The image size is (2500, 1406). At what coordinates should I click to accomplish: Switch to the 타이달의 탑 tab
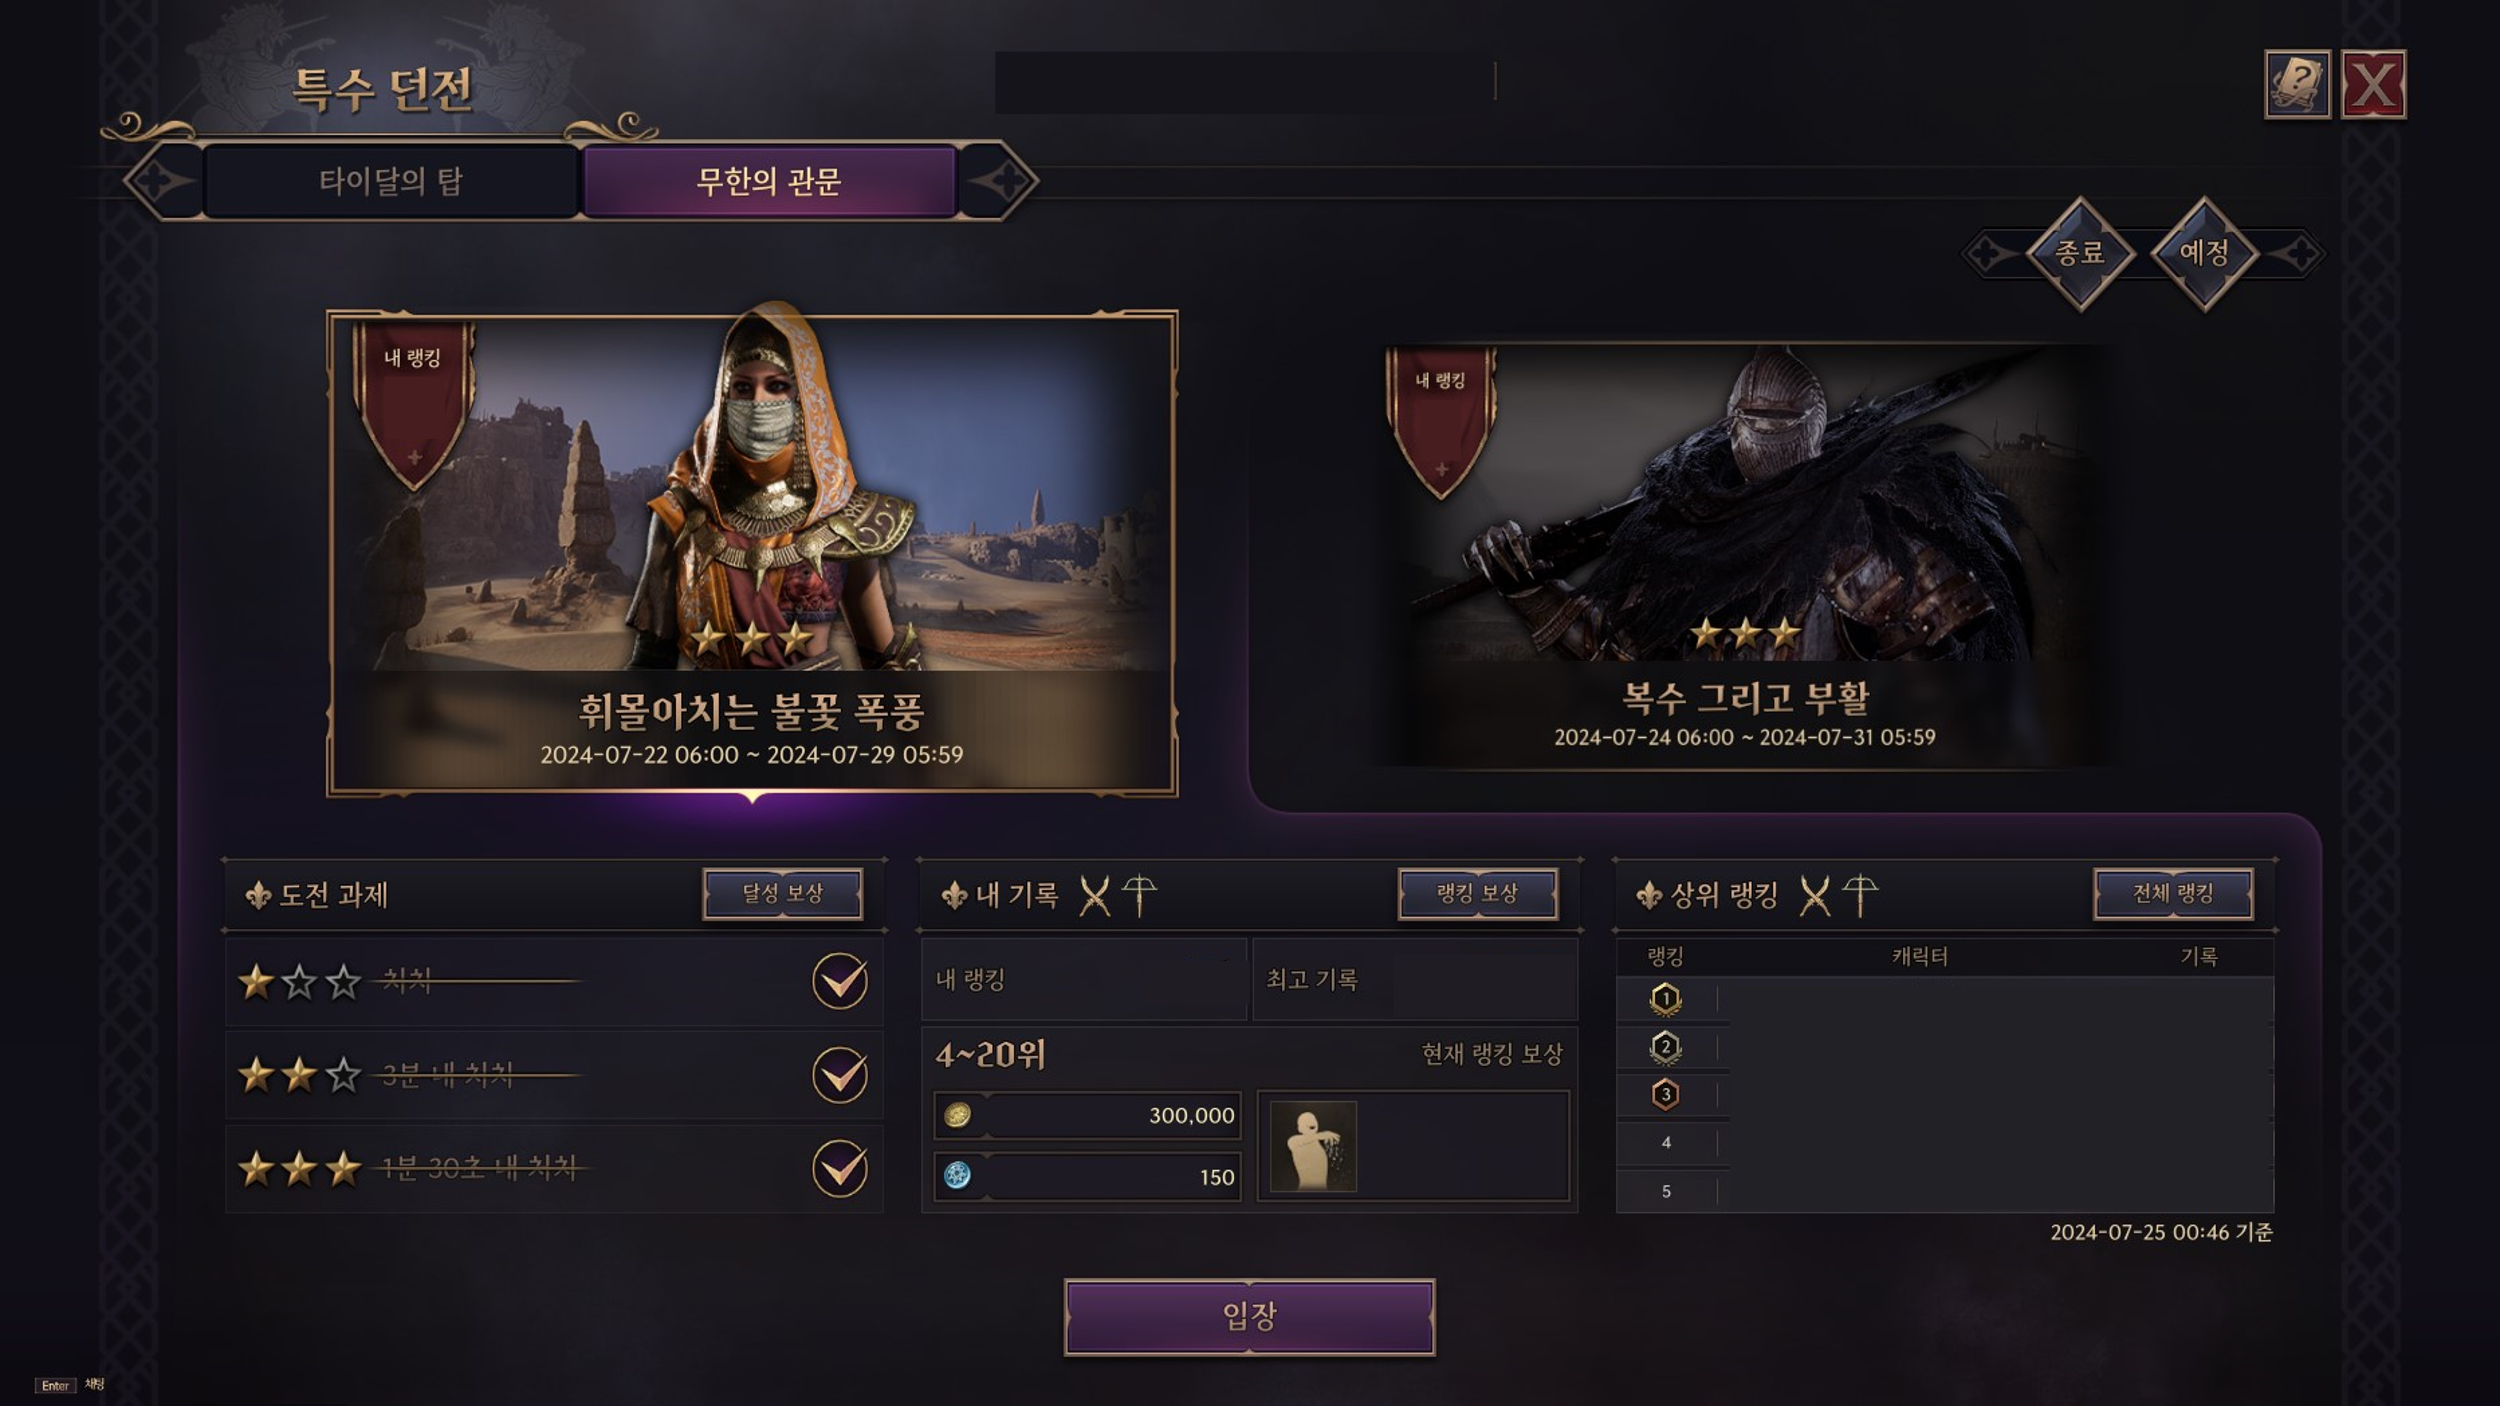click(390, 181)
